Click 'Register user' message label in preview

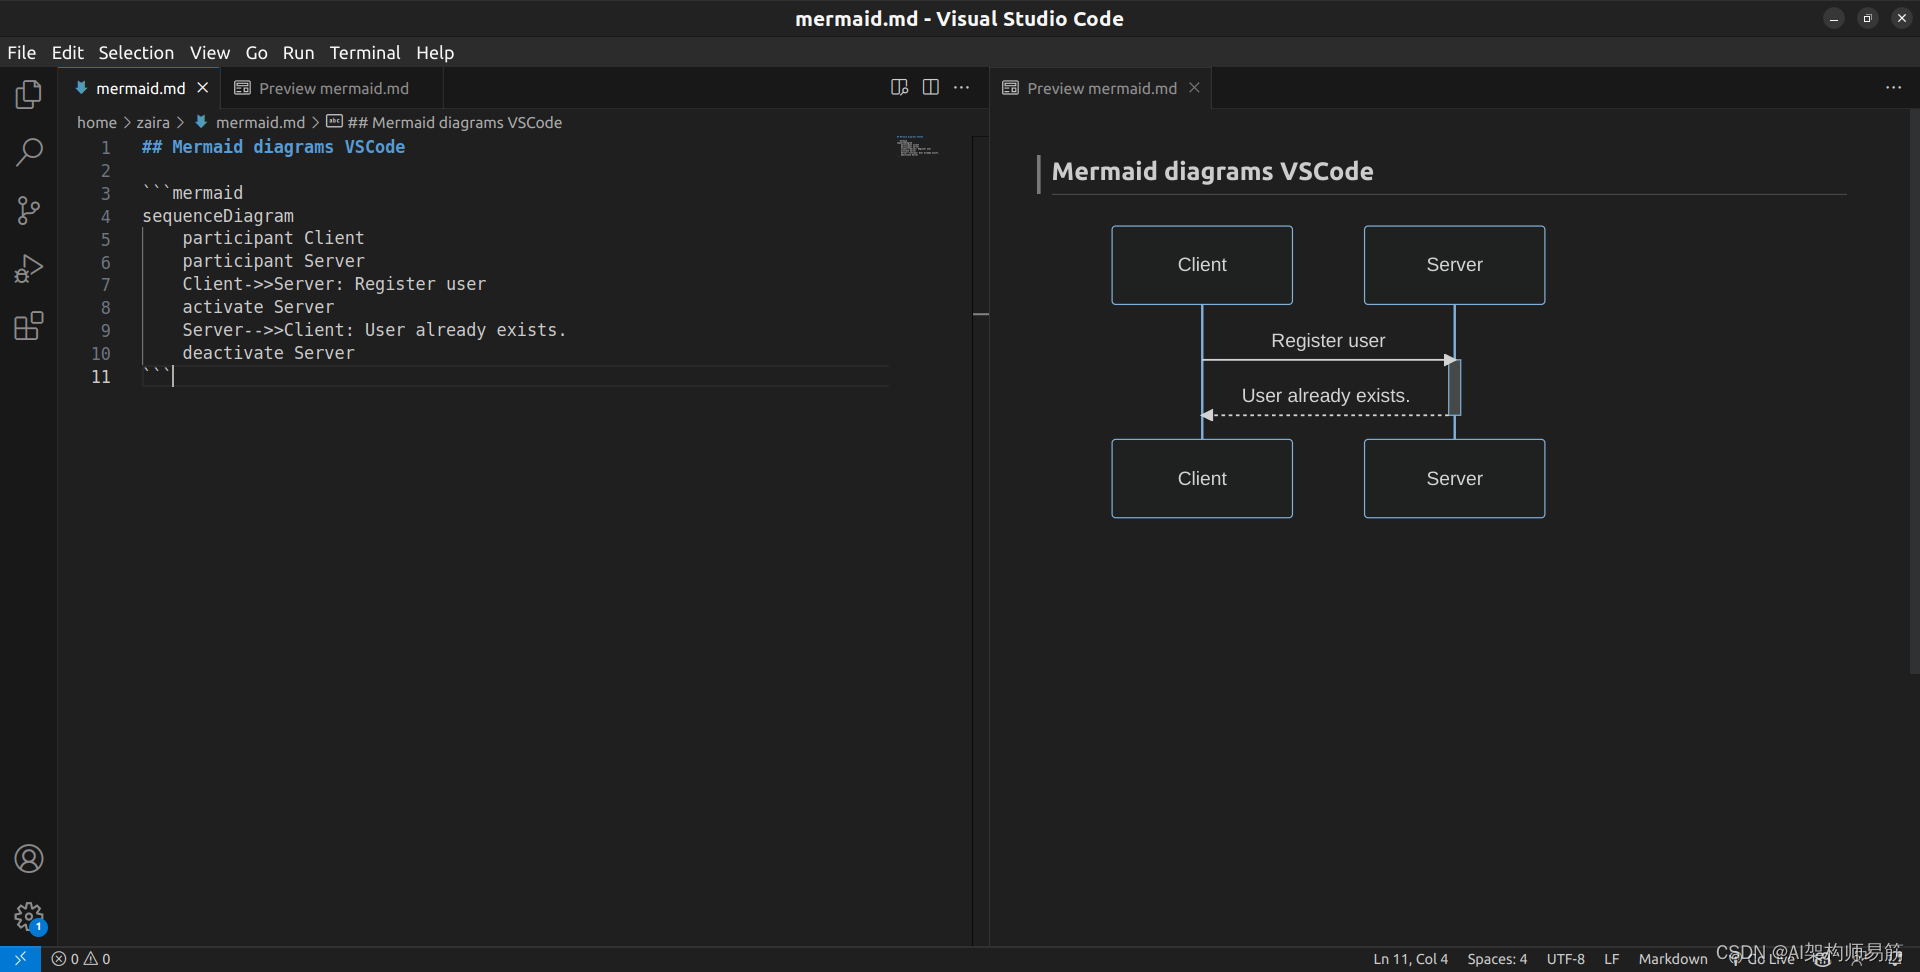coord(1328,341)
